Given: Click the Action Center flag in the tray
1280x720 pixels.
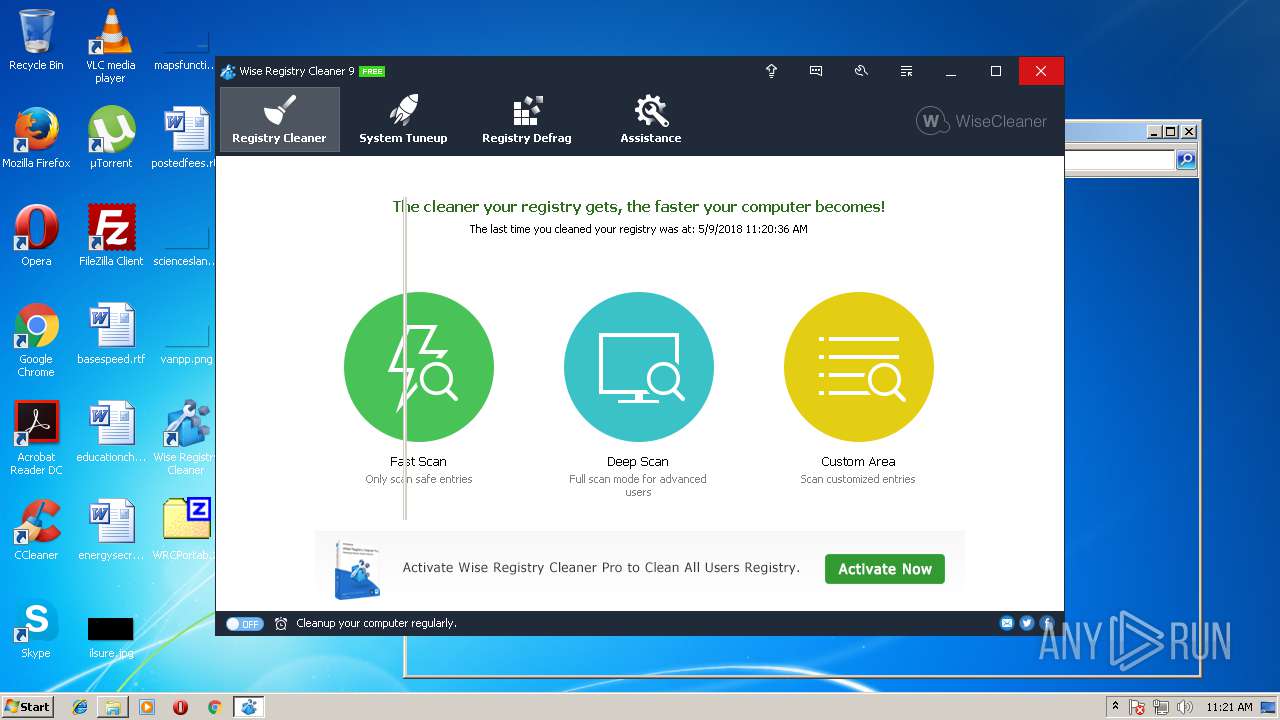Looking at the screenshot, I should pos(1137,707).
